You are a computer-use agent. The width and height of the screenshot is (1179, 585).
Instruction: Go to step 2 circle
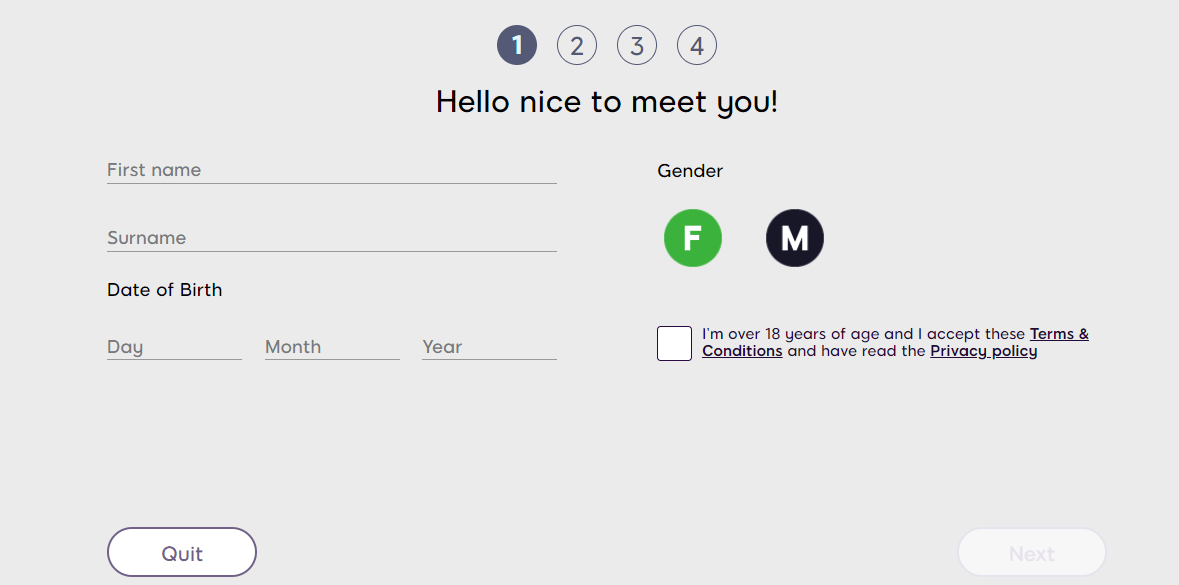pos(577,46)
